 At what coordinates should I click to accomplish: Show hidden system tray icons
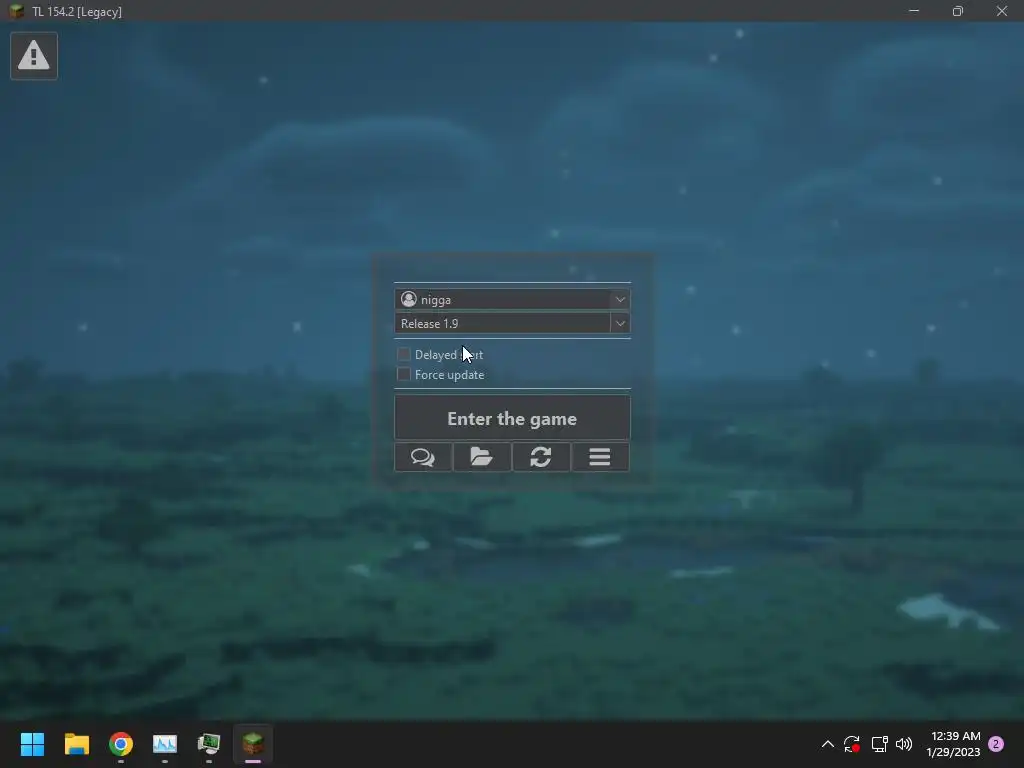tap(827, 744)
